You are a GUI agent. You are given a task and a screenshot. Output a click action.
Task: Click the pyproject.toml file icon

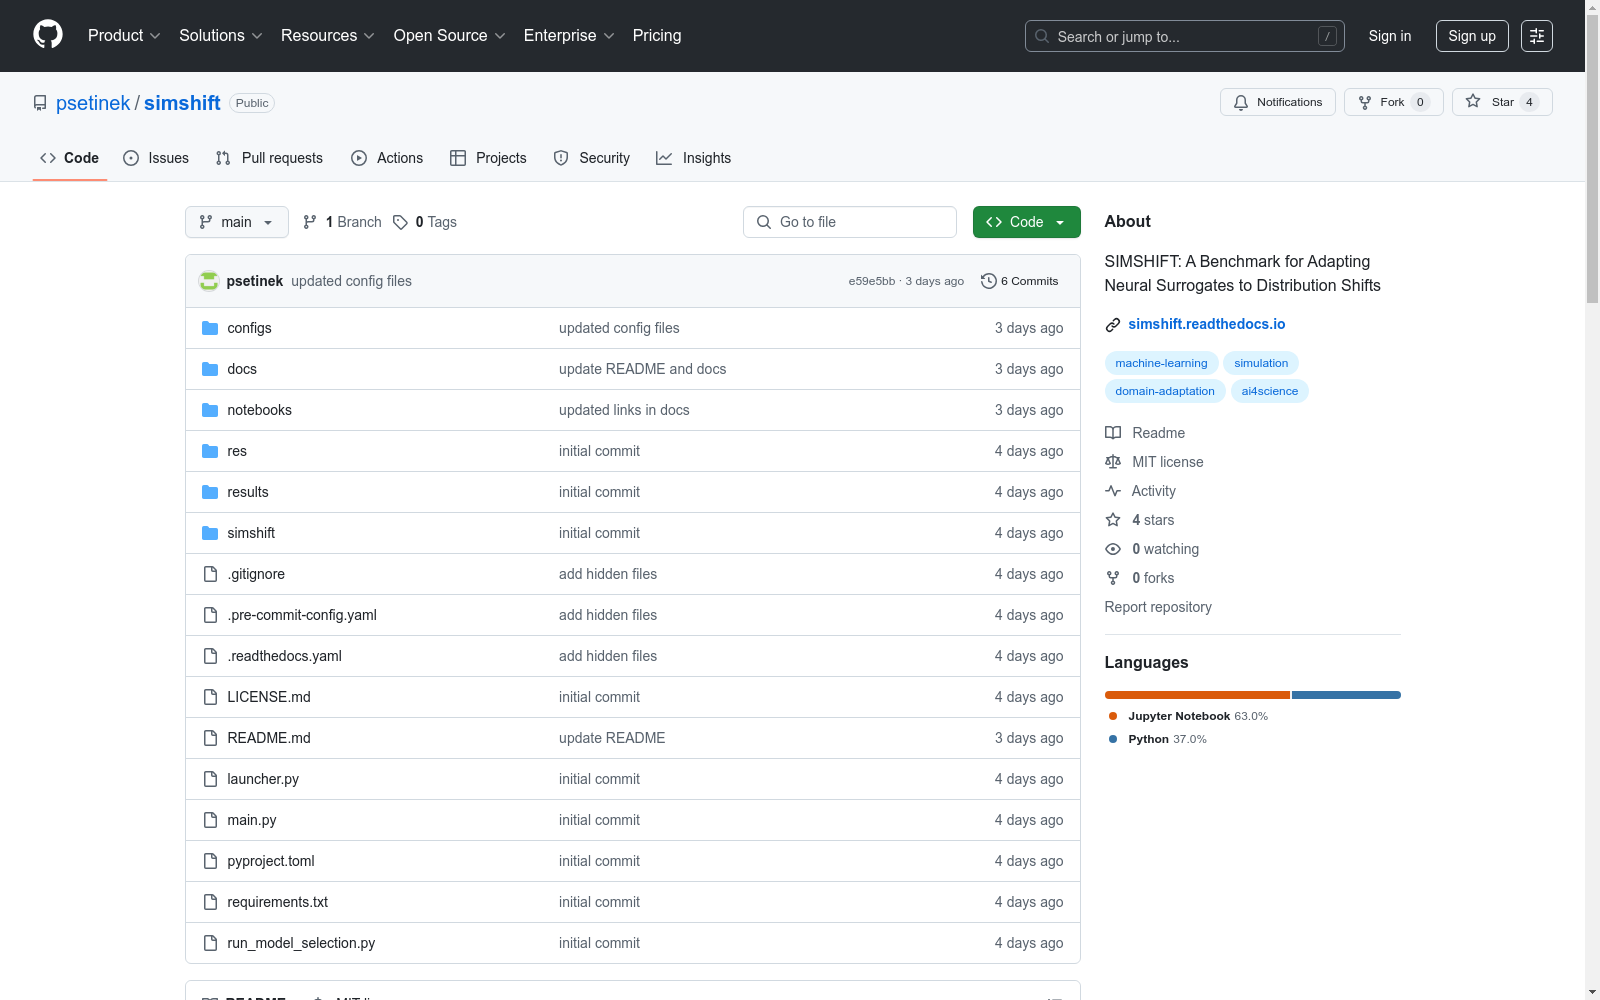(210, 861)
